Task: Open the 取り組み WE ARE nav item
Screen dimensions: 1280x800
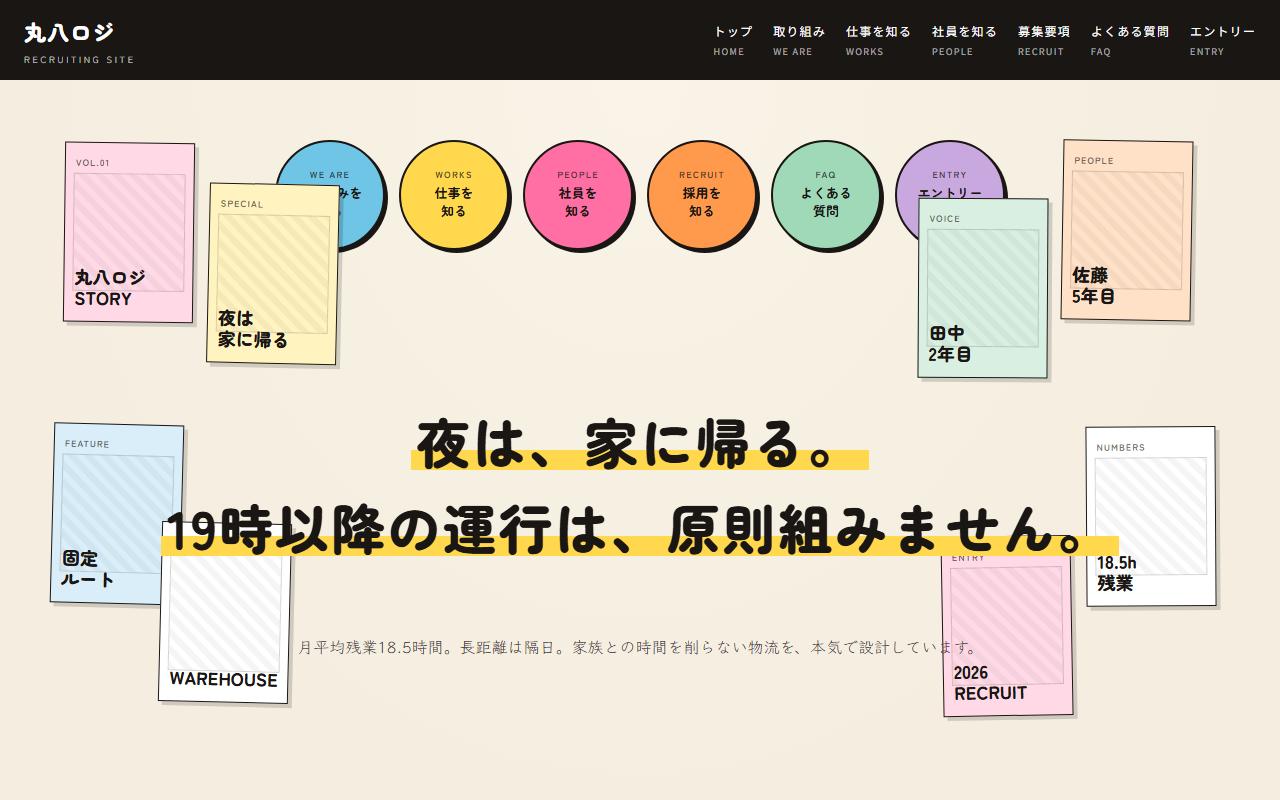Action: (799, 40)
